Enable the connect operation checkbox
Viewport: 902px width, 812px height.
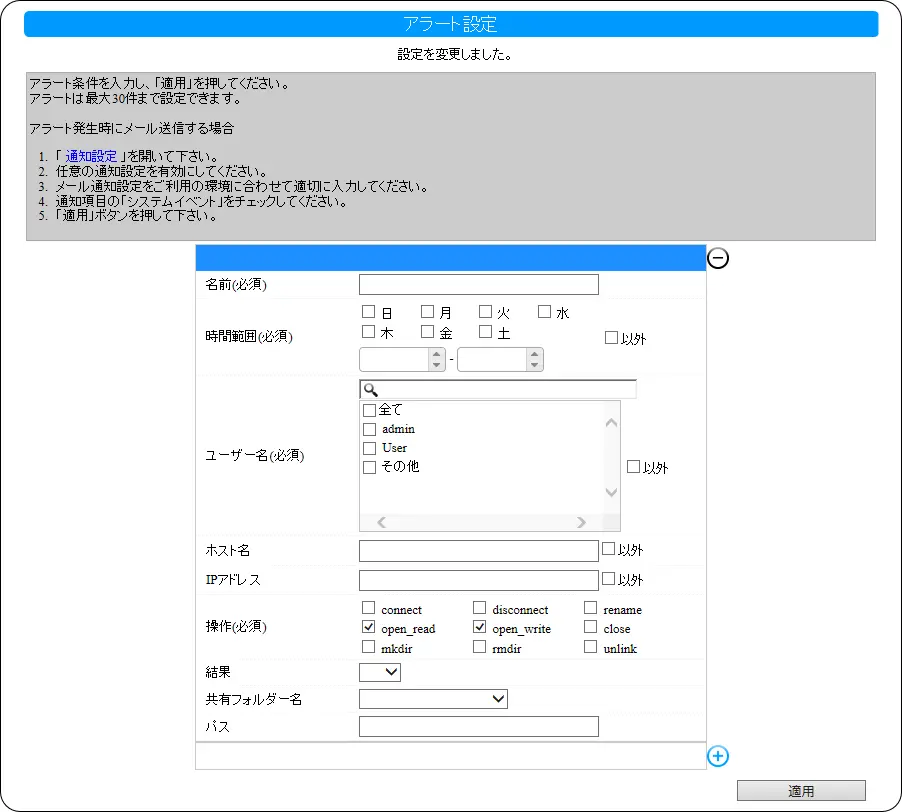[x=369, y=608]
